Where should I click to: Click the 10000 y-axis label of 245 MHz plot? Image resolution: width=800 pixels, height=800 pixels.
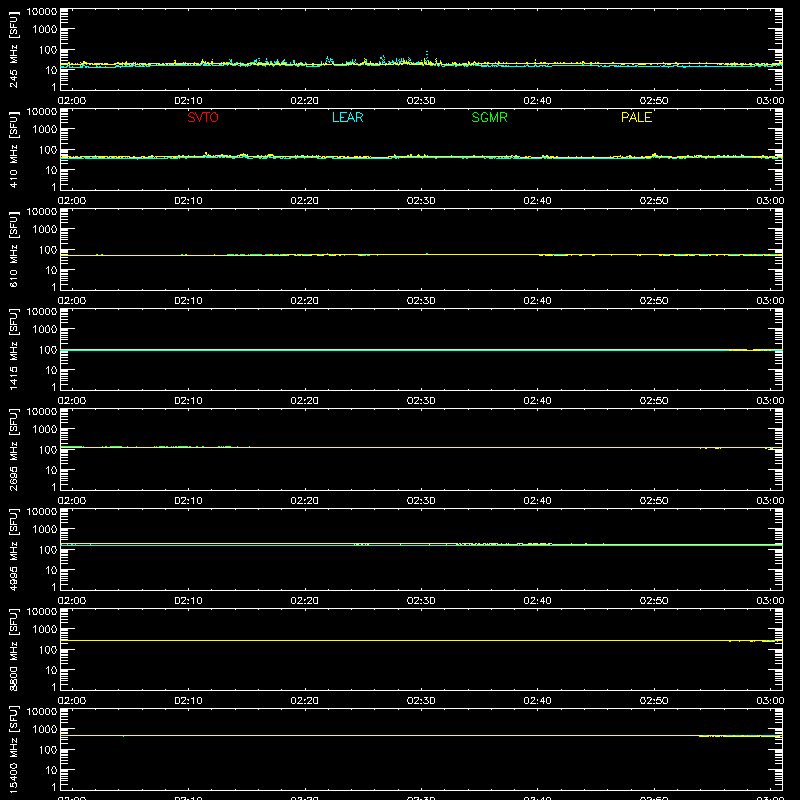(x=42, y=12)
